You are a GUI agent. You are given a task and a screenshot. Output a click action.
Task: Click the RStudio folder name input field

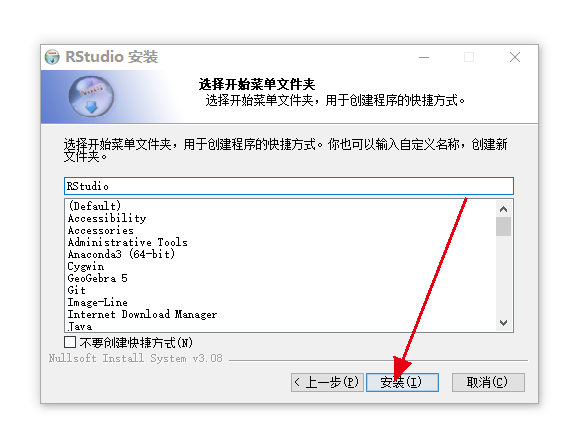(289, 186)
